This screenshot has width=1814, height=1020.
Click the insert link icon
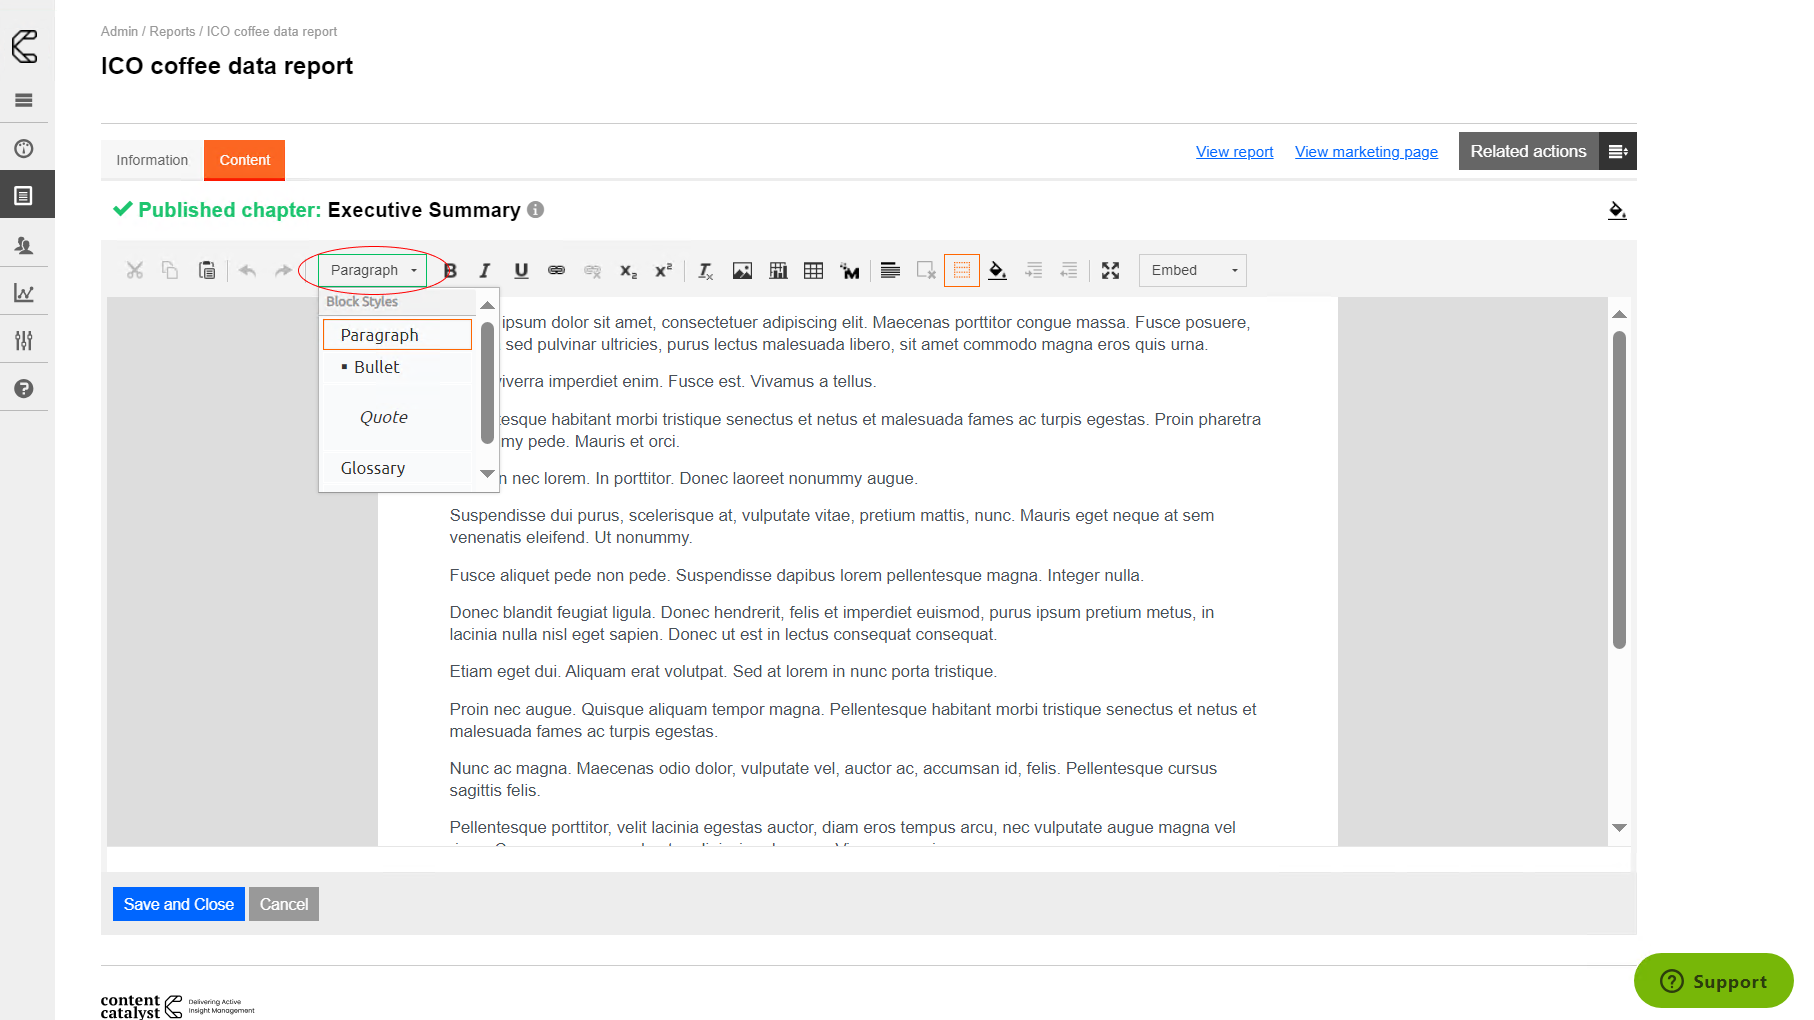[557, 271]
